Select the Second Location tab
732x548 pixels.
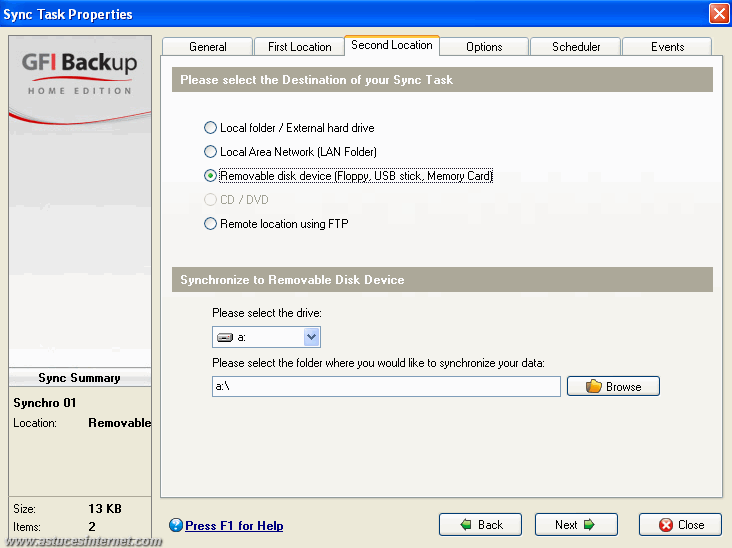click(x=392, y=45)
